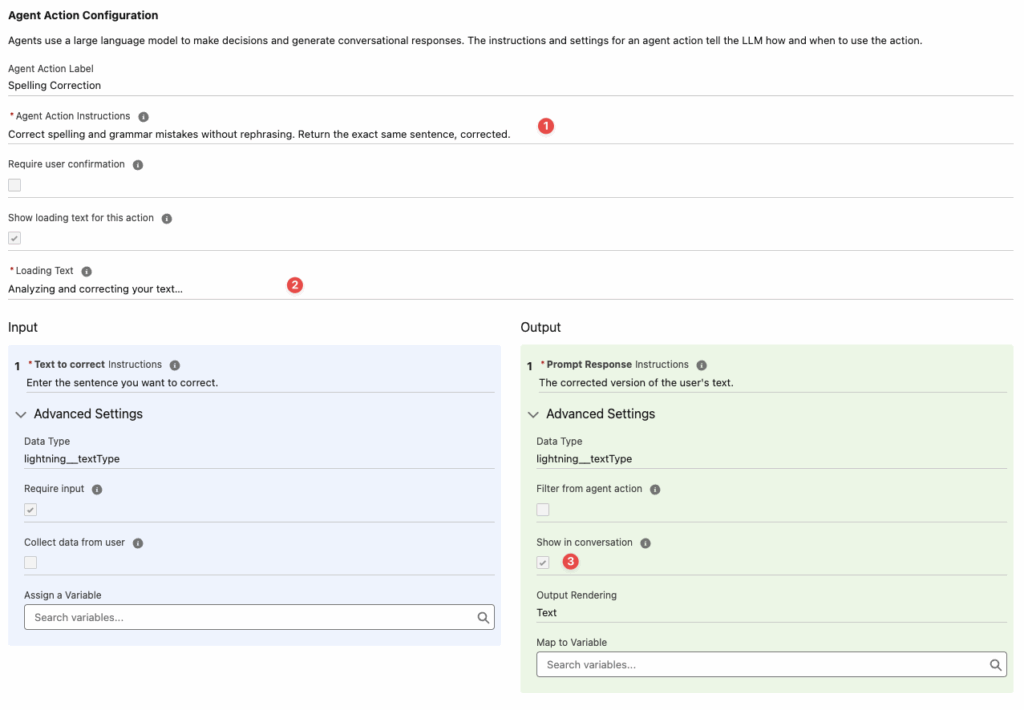Toggle the Require input checkbox
The image size is (1024, 710).
(x=31, y=510)
